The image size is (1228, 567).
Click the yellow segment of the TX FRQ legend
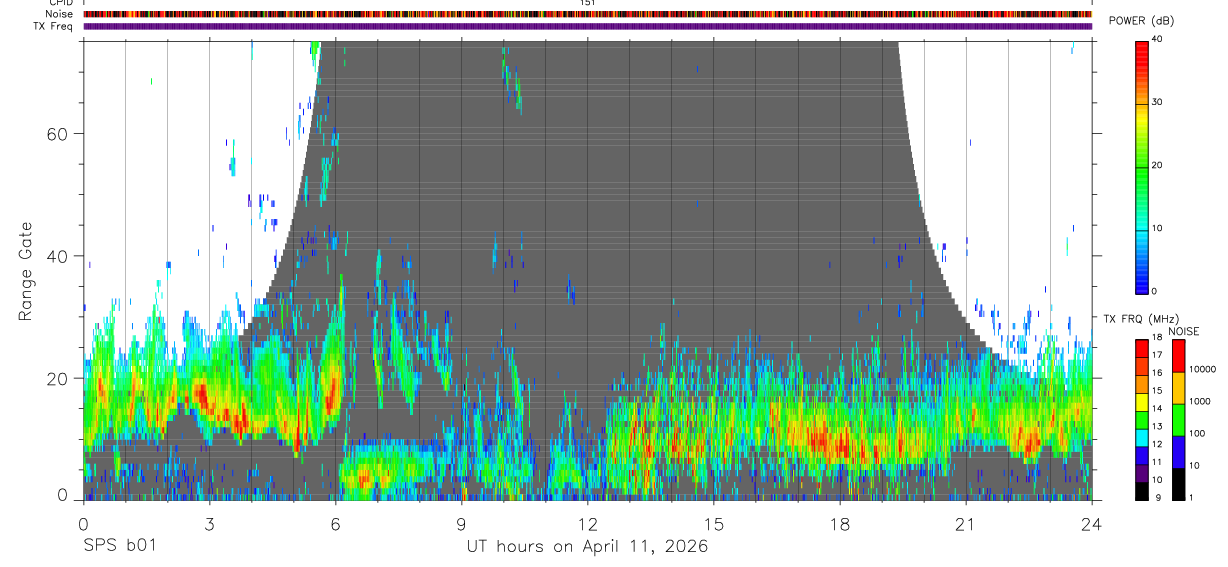coord(1142,402)
